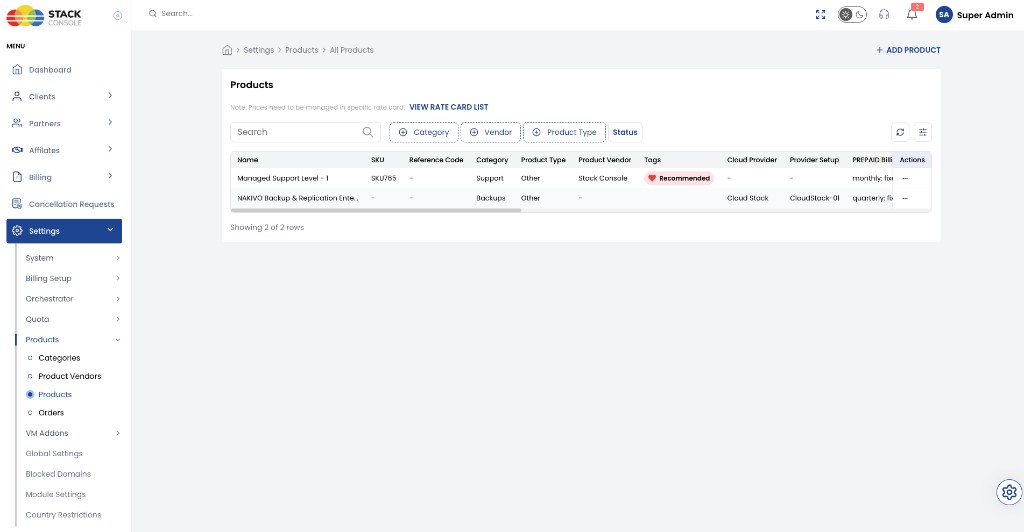Click 'CloudStack-01' provider setup cell
This screenshot has height=532, width=1024.
[x=814, y=198]
